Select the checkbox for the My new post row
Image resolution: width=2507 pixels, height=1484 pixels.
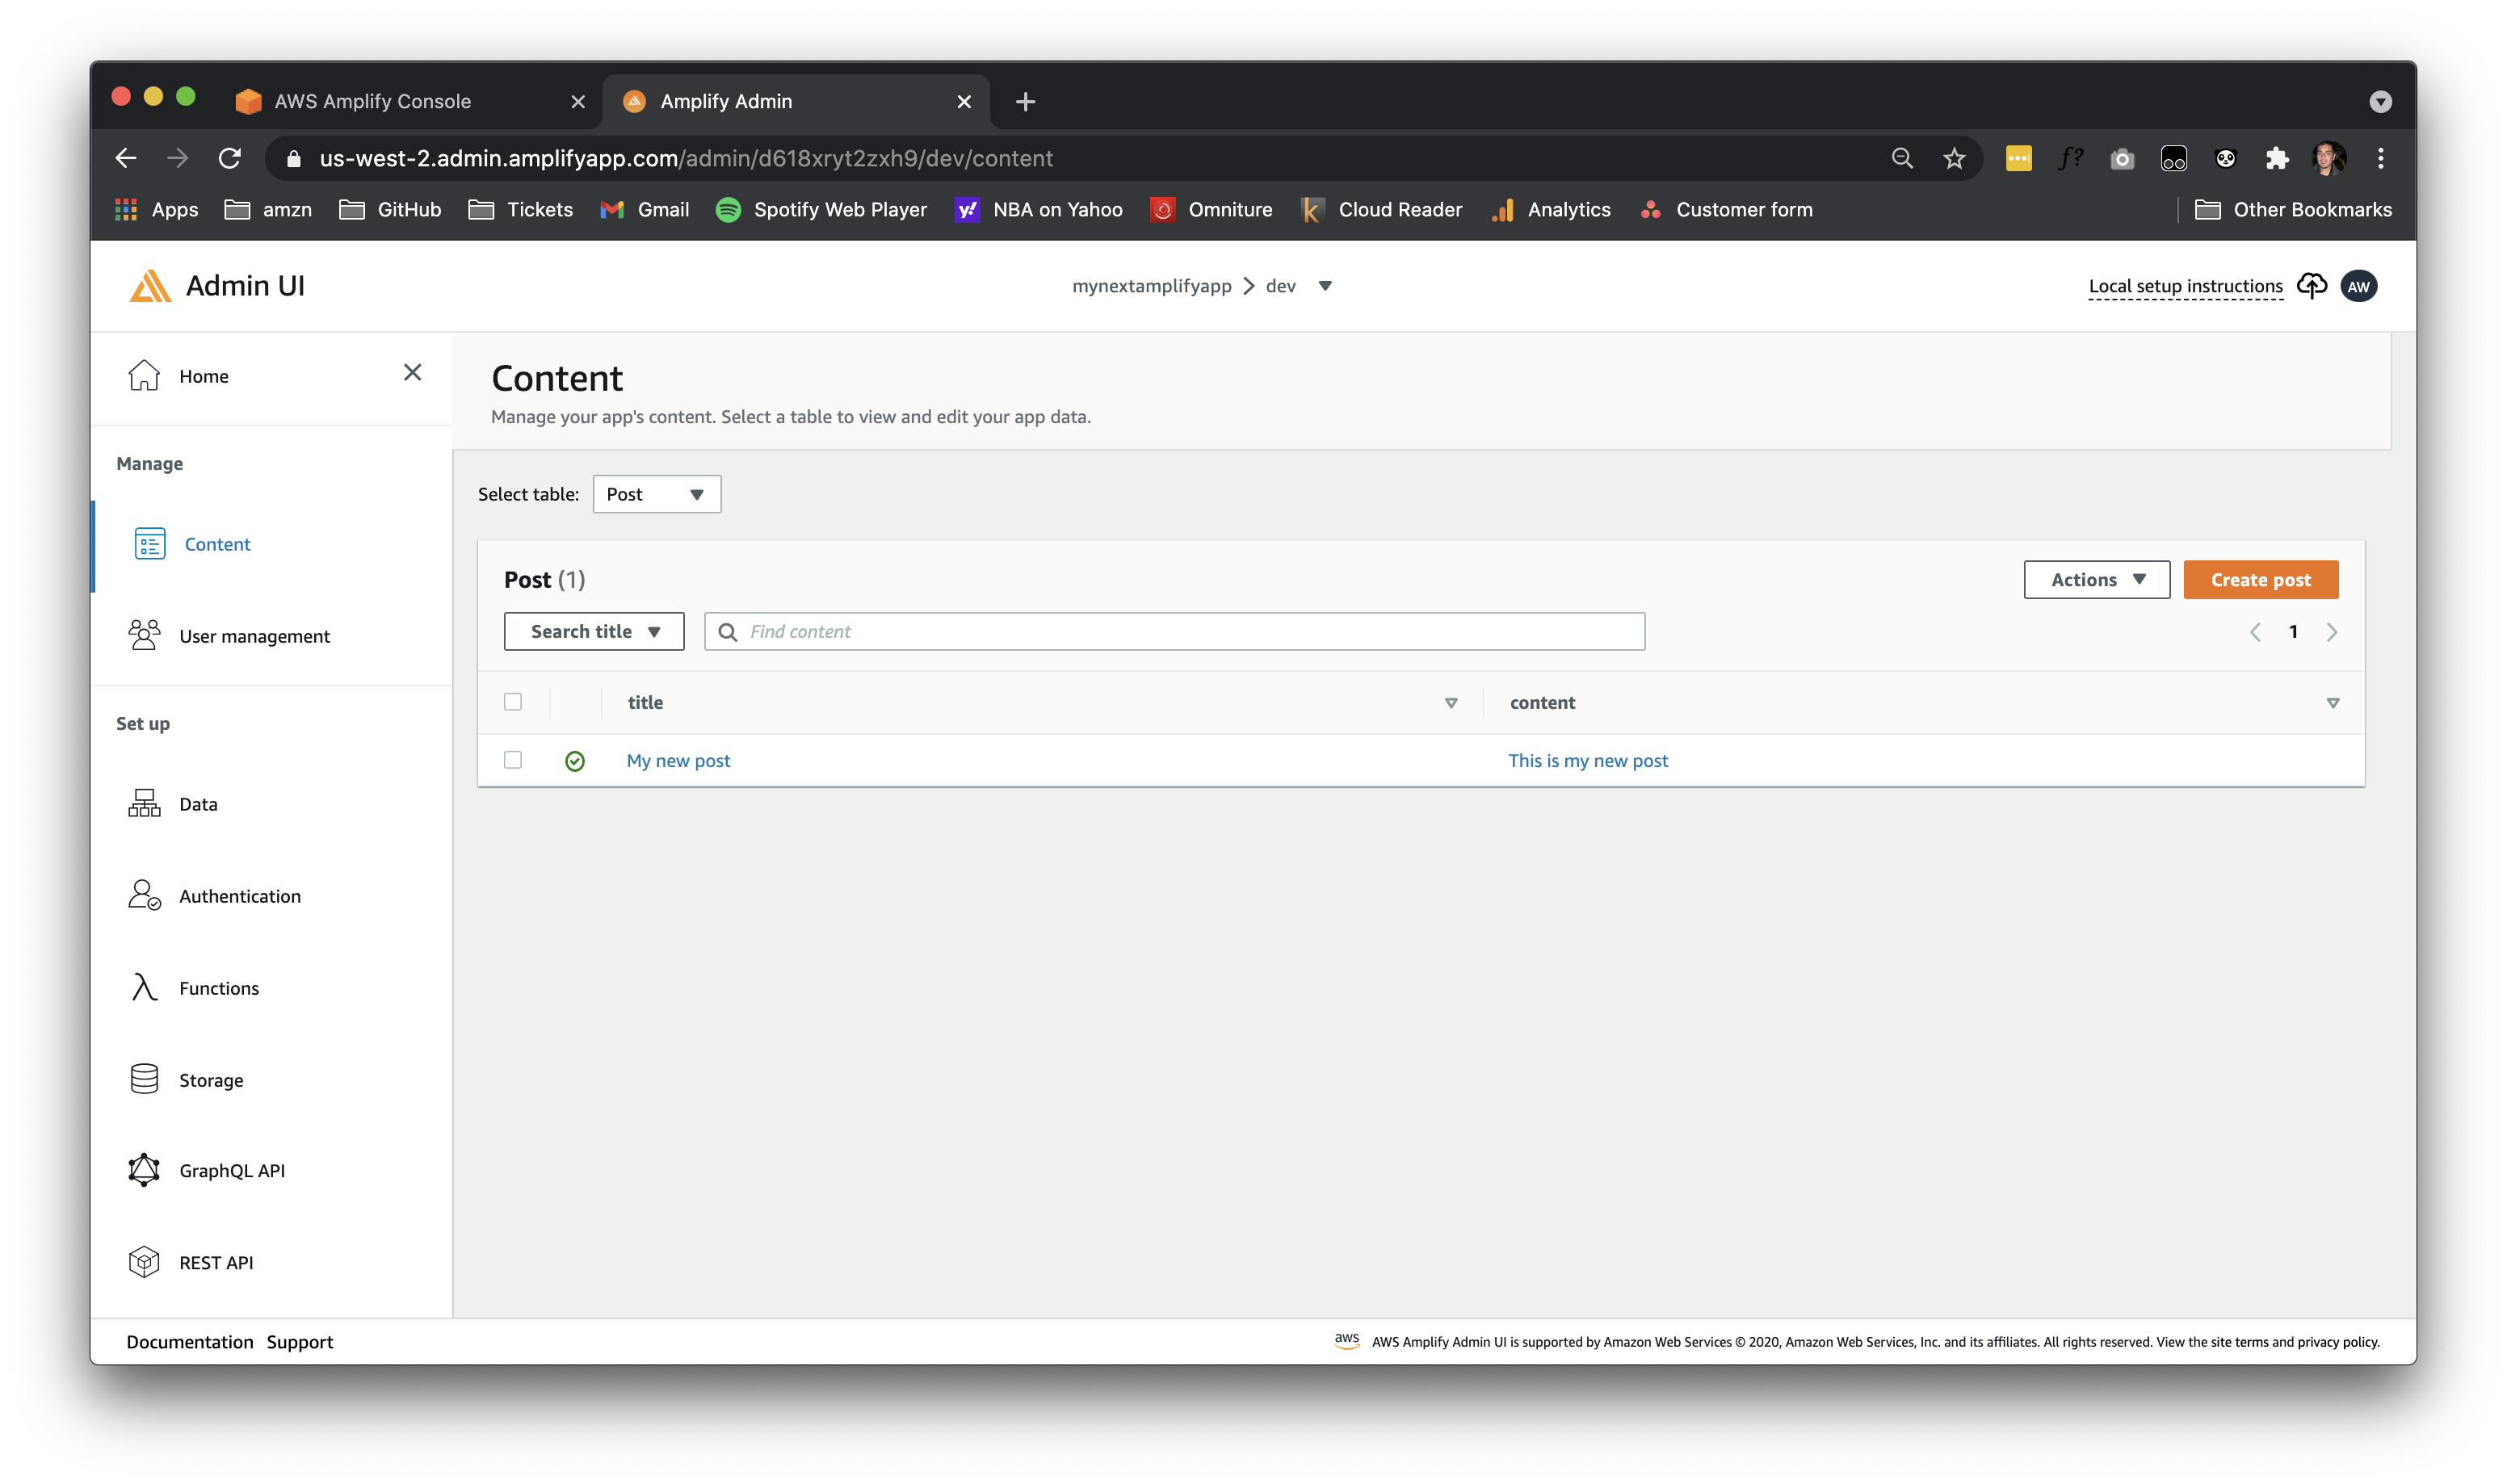(514, 760)
